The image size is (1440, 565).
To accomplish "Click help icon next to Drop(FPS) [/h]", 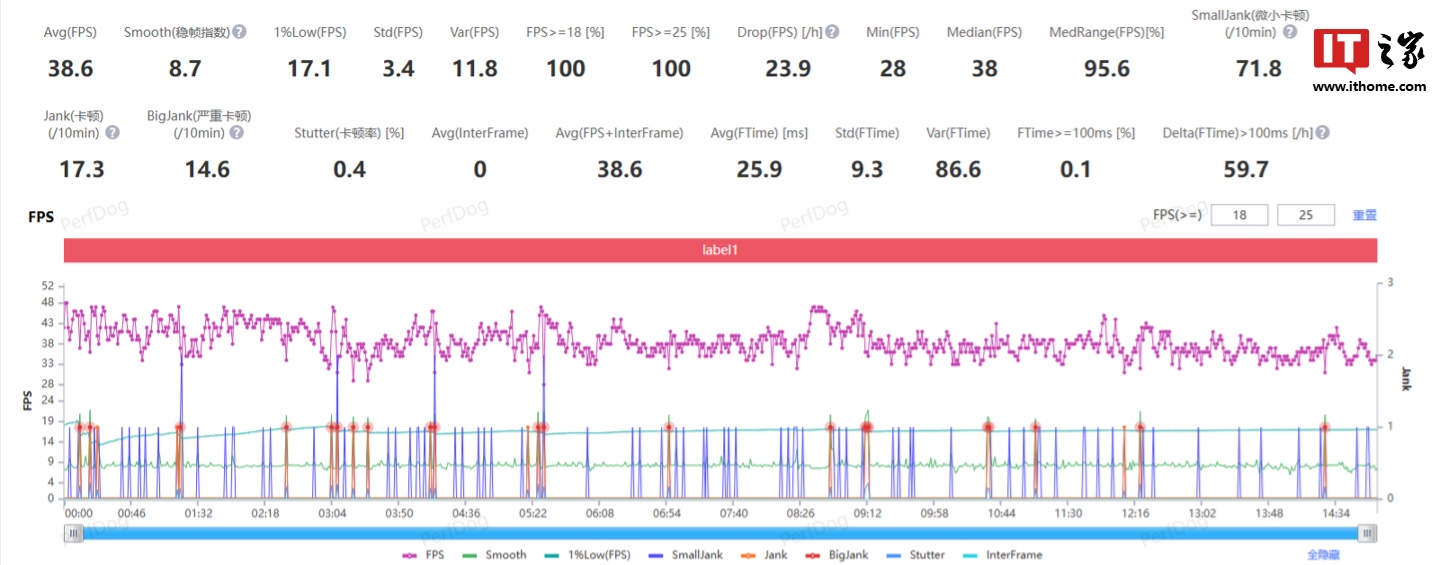I will tap(832, 32).
